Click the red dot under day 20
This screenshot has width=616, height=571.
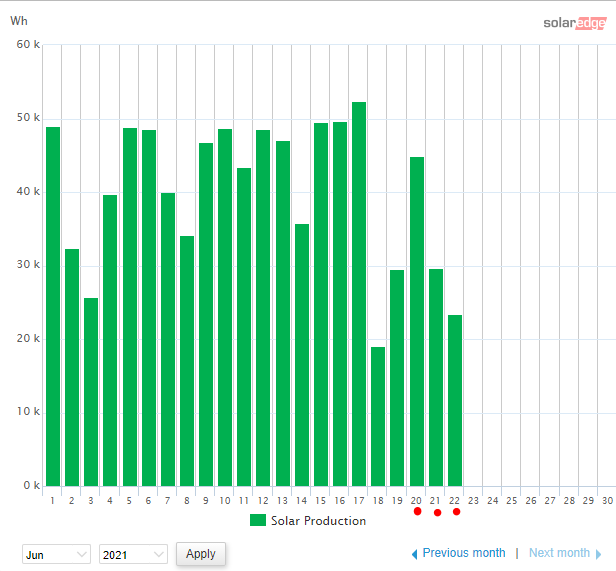[x=417, y=512]
